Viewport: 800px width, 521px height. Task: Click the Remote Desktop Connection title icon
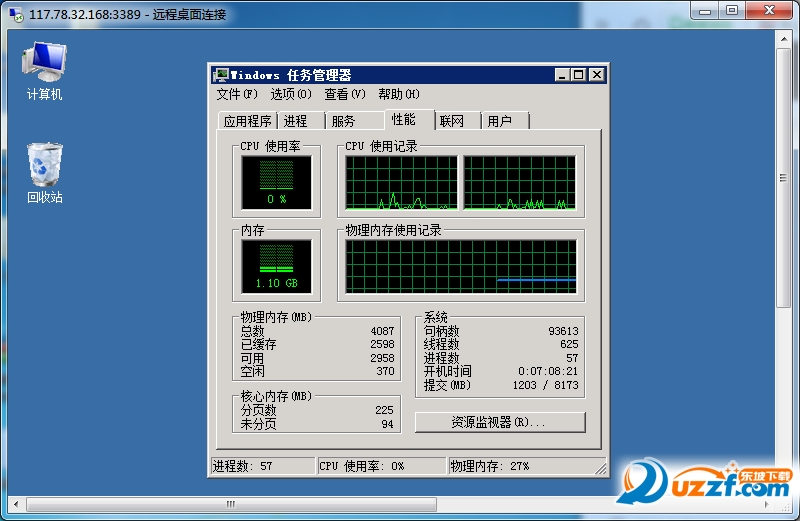click(x=16, y=14)
